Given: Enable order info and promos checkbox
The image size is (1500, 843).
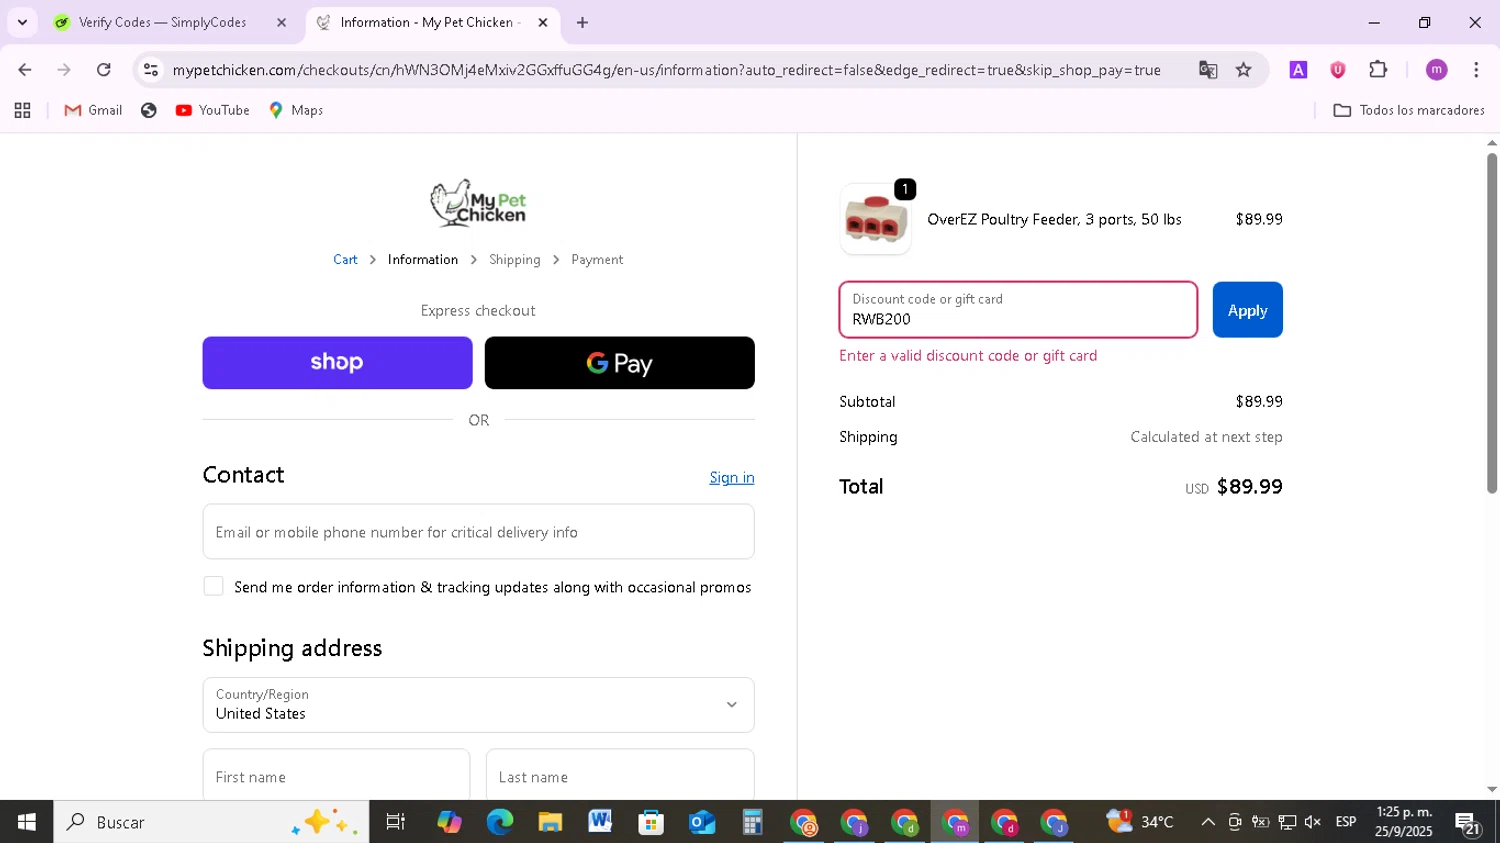Looking at the screenshot, I should point(213,586).
